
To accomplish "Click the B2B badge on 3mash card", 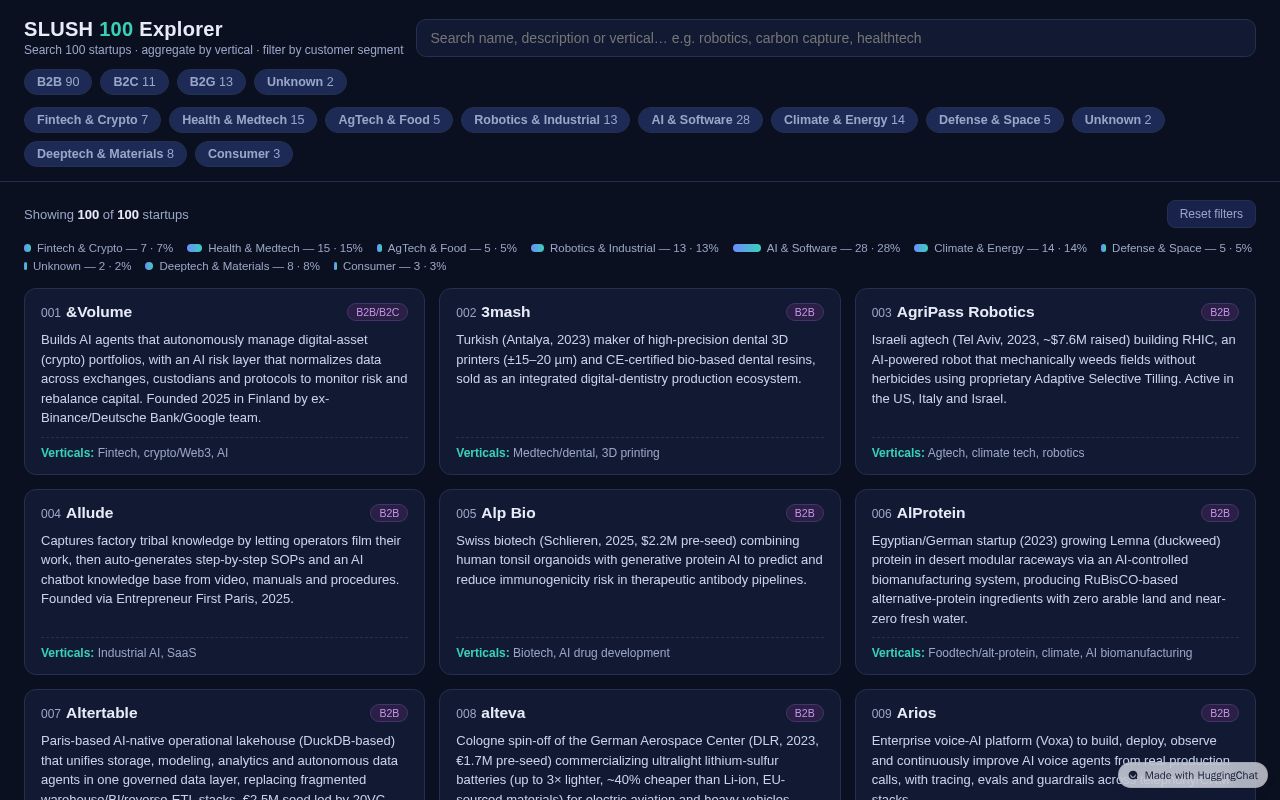I will [x=804, y=312].
